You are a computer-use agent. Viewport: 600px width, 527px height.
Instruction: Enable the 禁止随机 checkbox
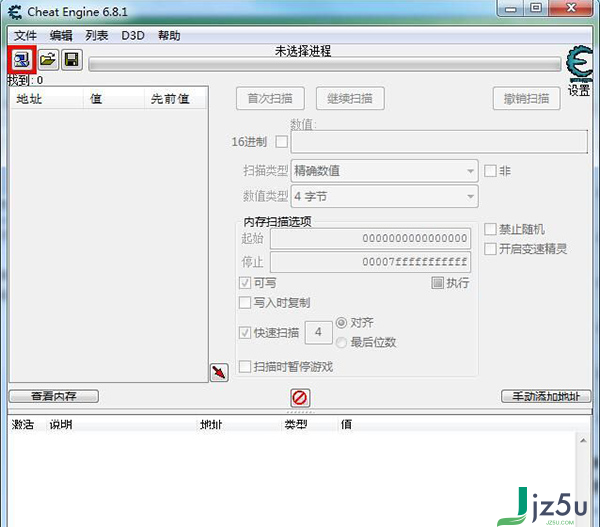490,229
